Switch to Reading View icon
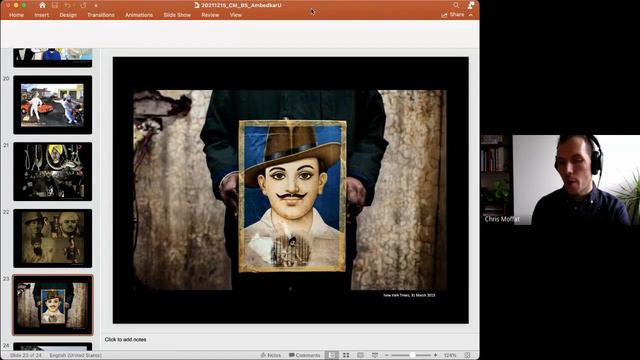 click(360, 355)
